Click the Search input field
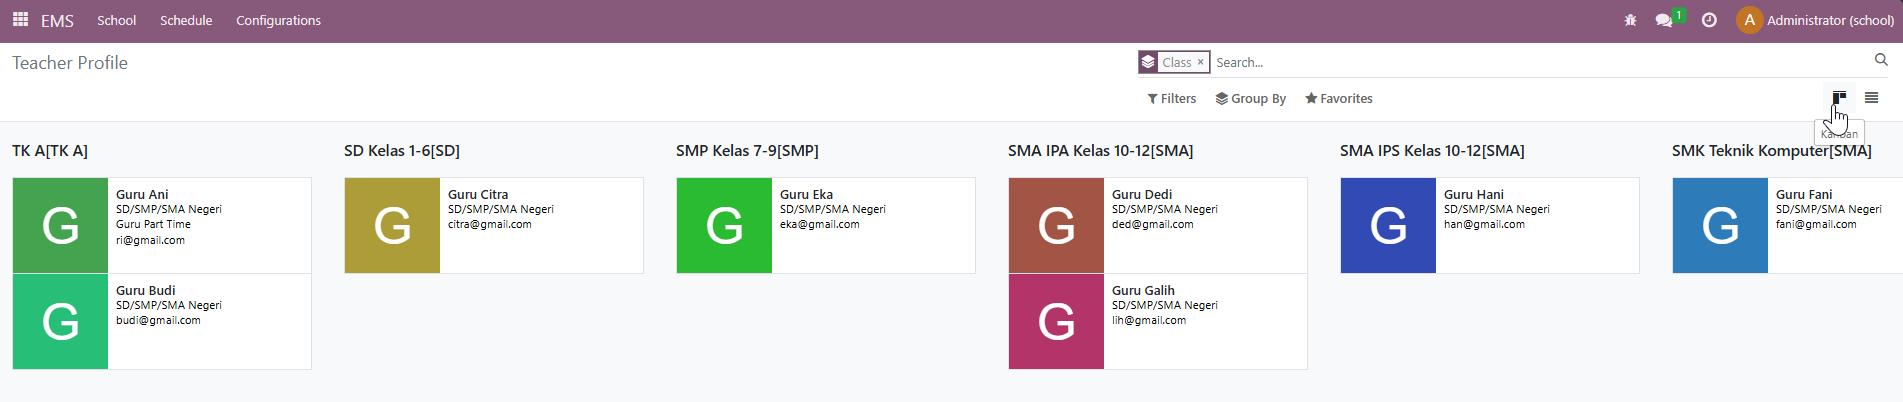1903x402 pixels. pos(1500,62)
